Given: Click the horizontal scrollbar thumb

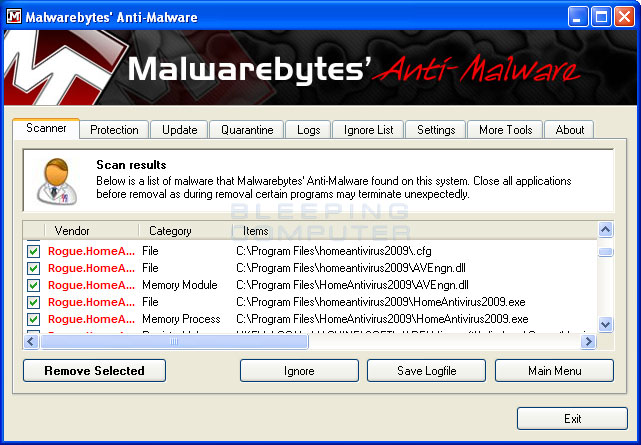Looking at the screenshot, I should (174, 341).
